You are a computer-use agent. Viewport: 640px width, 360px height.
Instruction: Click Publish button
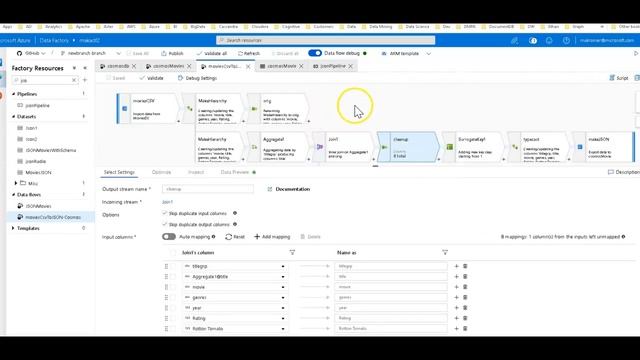(x=172, y=53)
